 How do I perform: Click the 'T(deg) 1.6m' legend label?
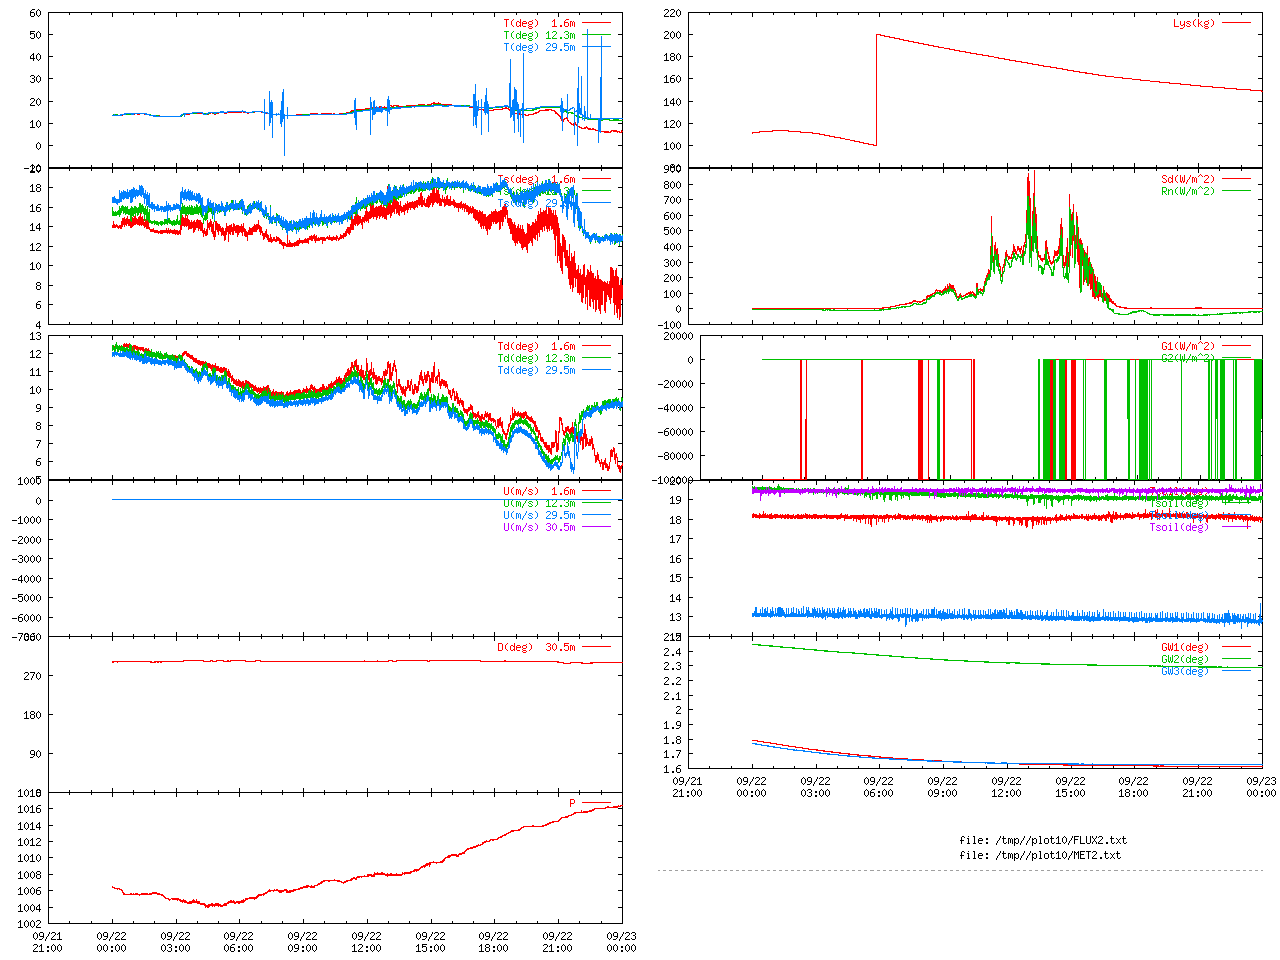click(539, 23)
